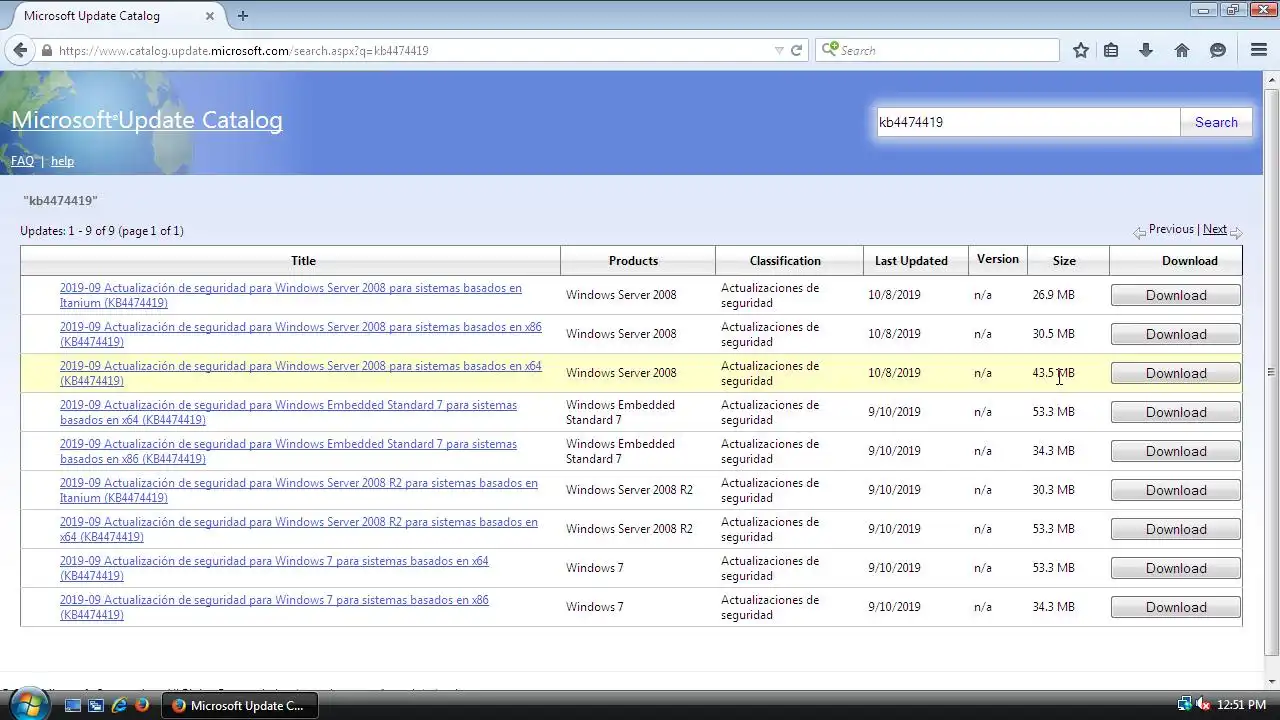1280x720 pixels.
Task: Click the 12:51 PM taskbar clock
Action: pyautogui.click(x=1241, y=705)
